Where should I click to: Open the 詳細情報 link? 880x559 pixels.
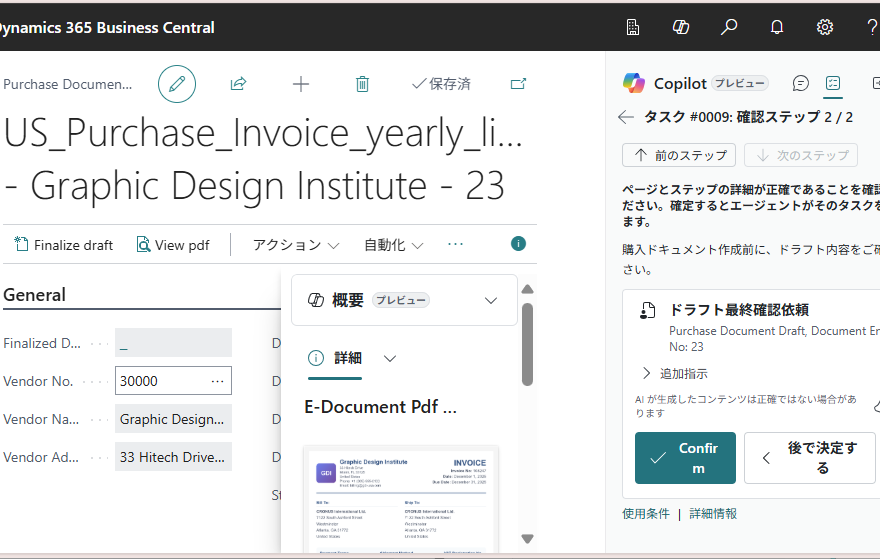point(713,514)
